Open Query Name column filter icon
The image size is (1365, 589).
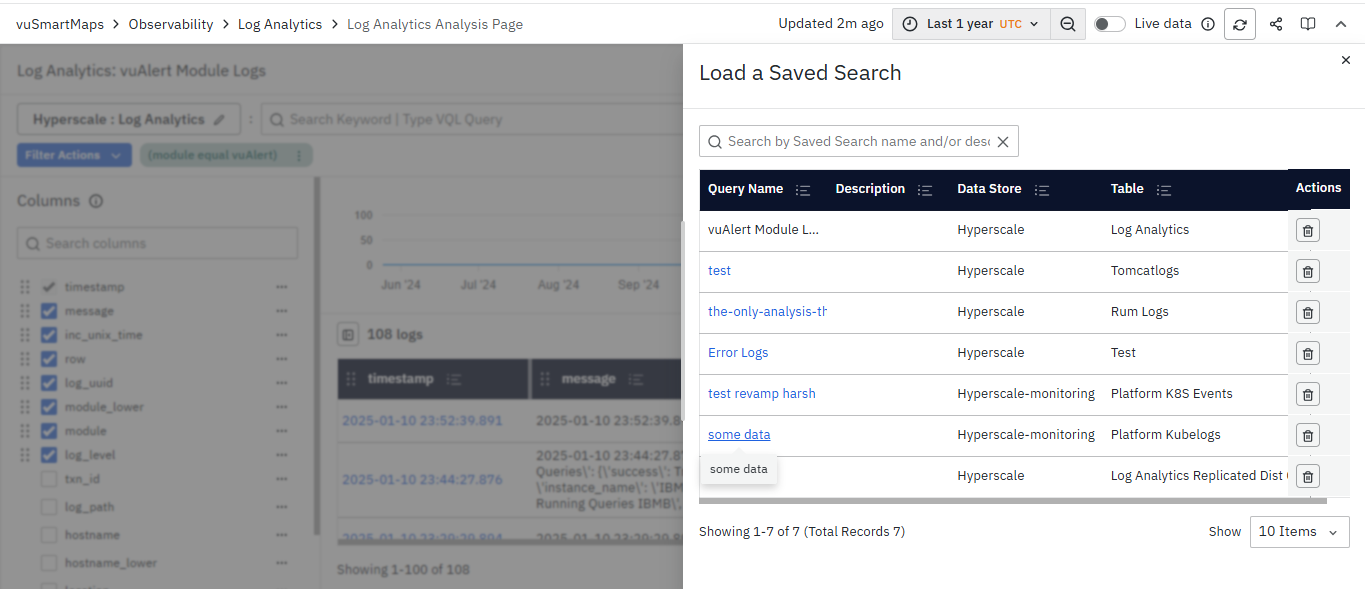coord(802,190)
